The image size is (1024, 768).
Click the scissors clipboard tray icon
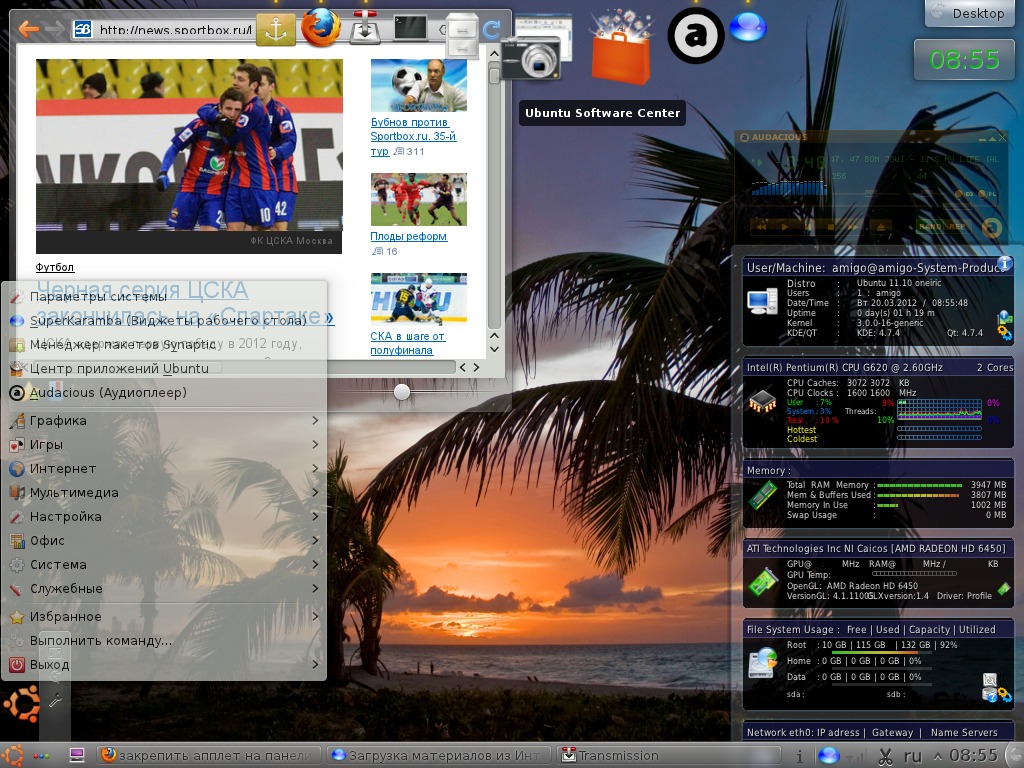point(885,756)
